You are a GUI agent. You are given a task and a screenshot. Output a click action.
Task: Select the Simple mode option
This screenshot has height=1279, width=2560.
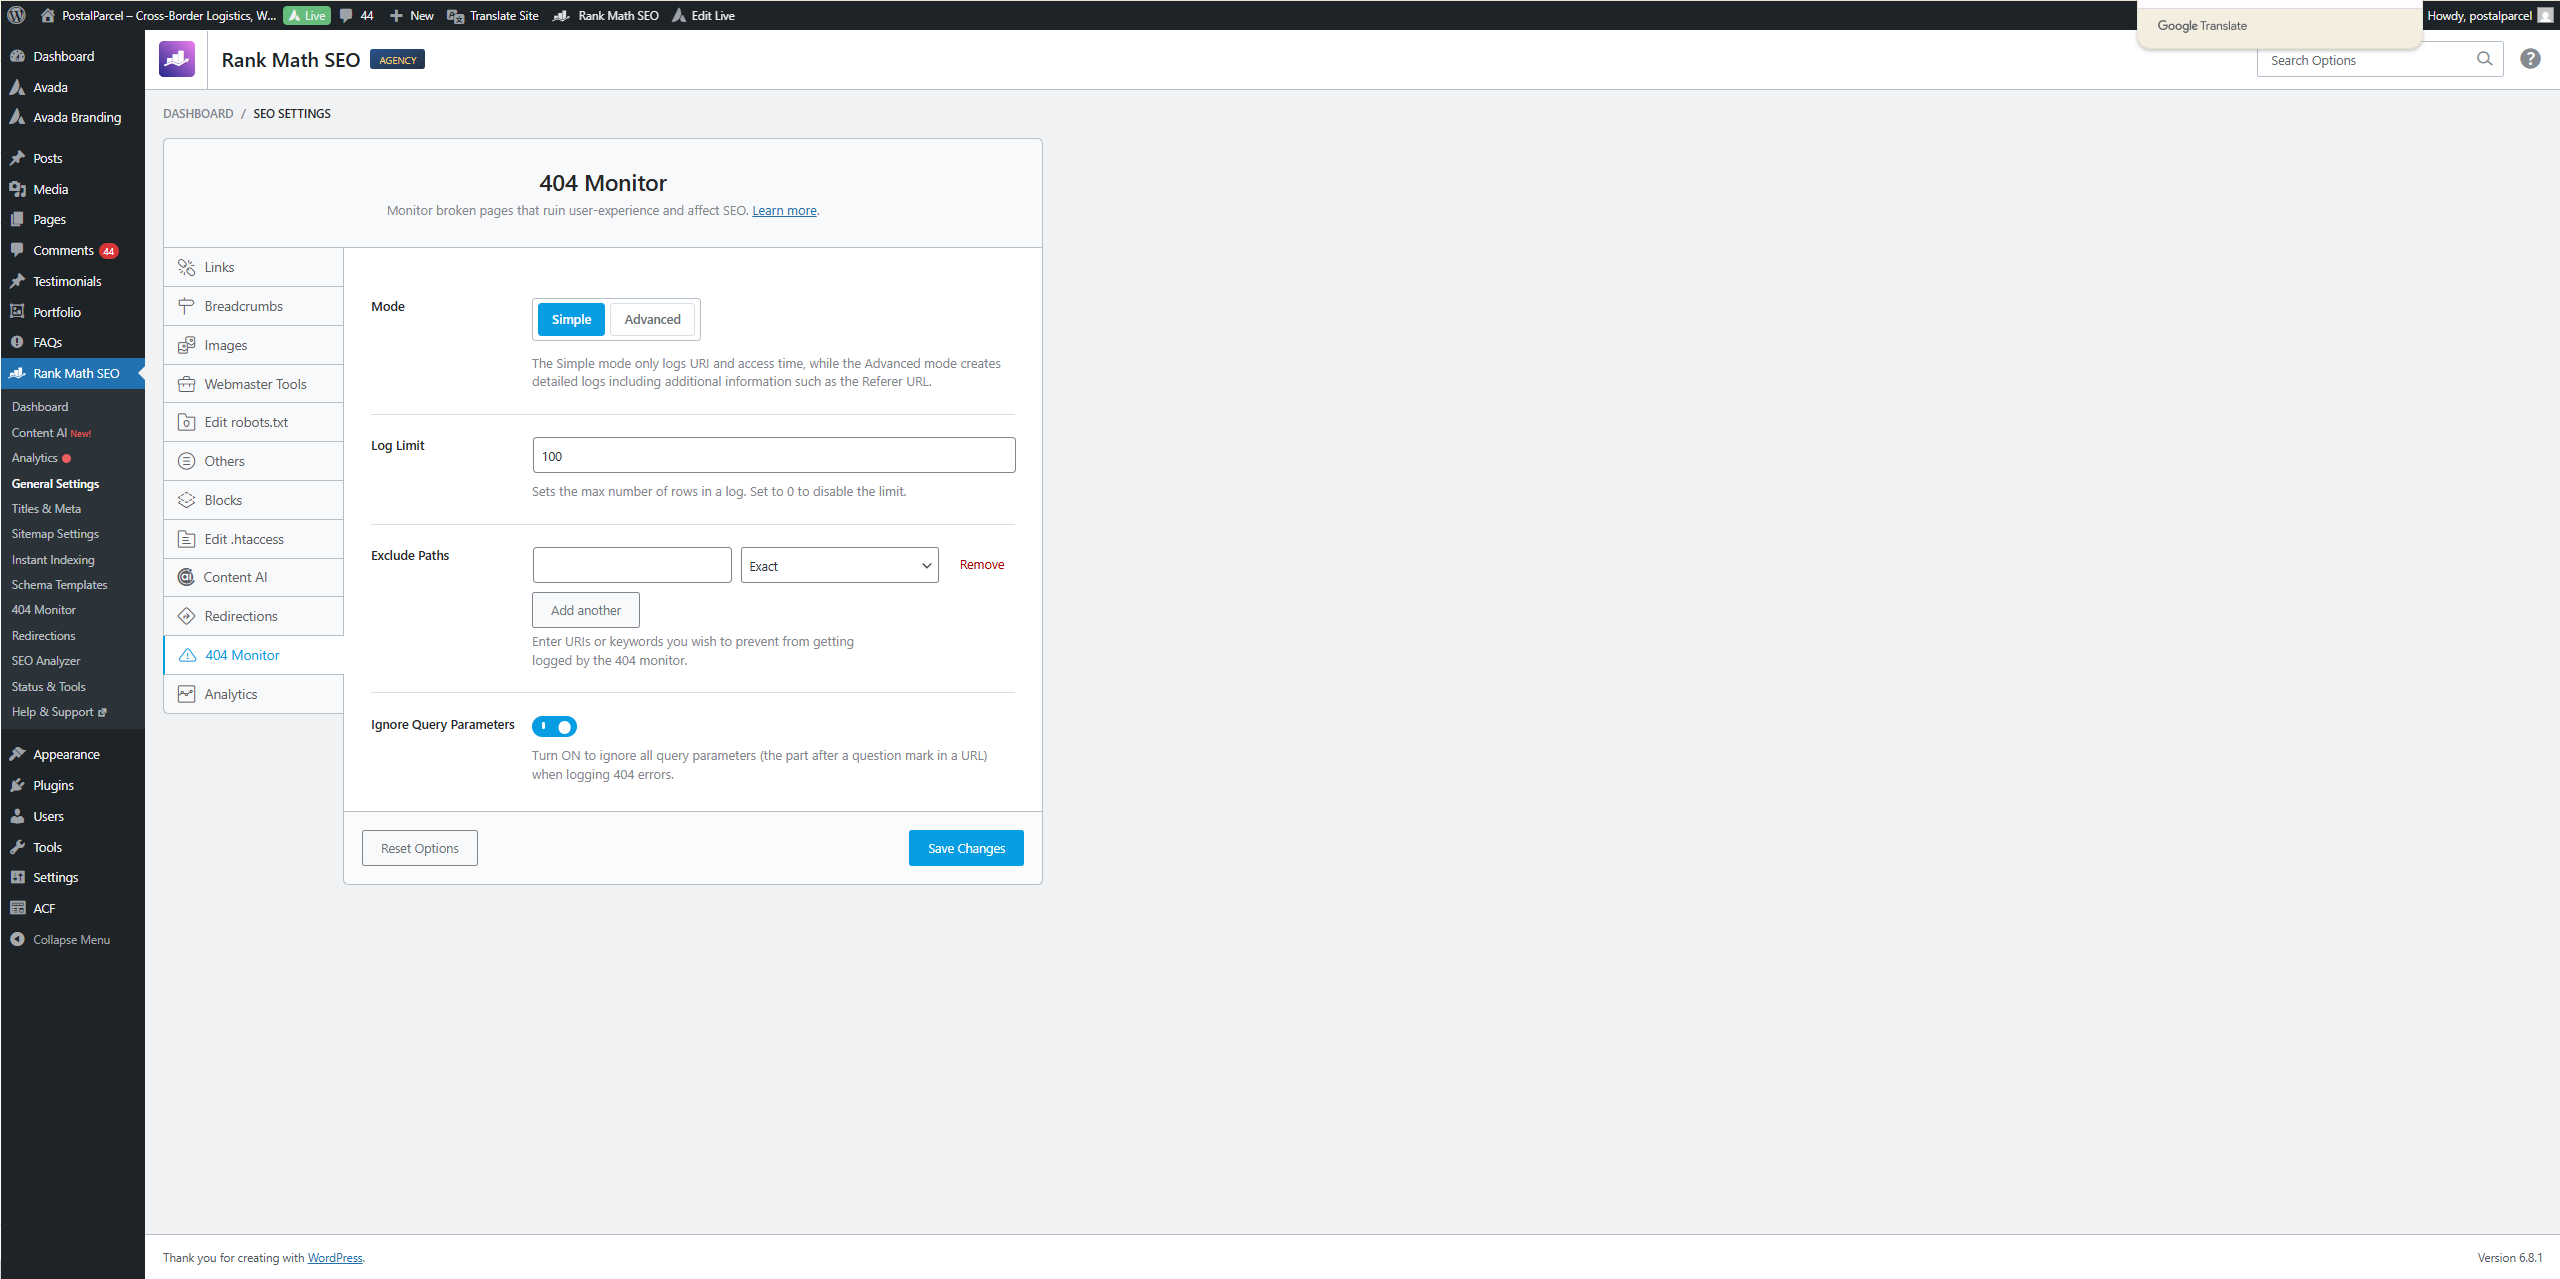(571, 319)
